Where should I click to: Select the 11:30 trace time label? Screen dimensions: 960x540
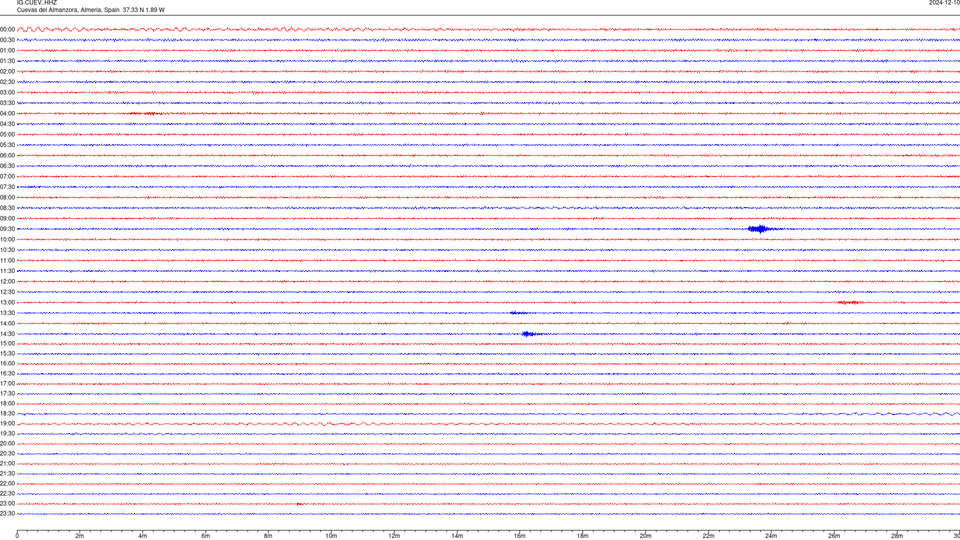[7, 271]
